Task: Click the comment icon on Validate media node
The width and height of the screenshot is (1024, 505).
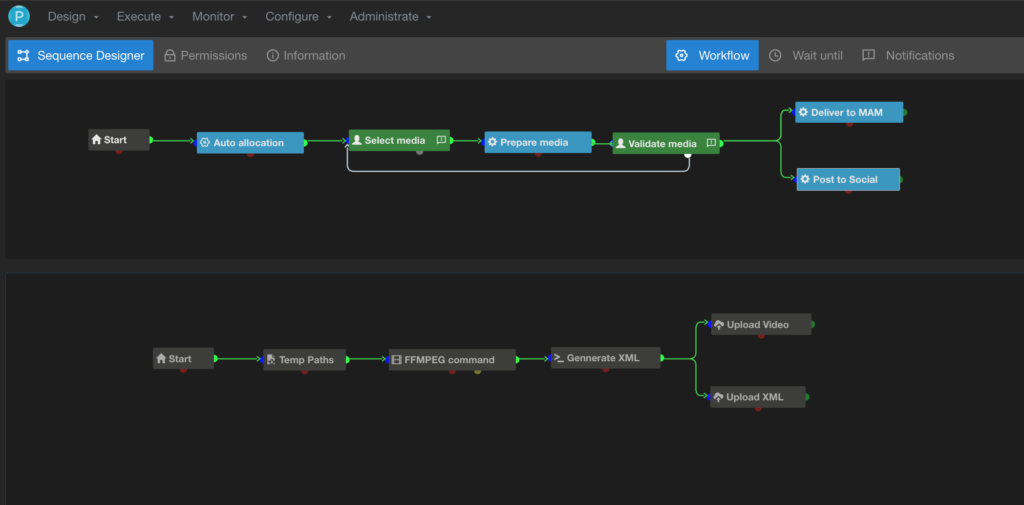Action: (711, 144)
